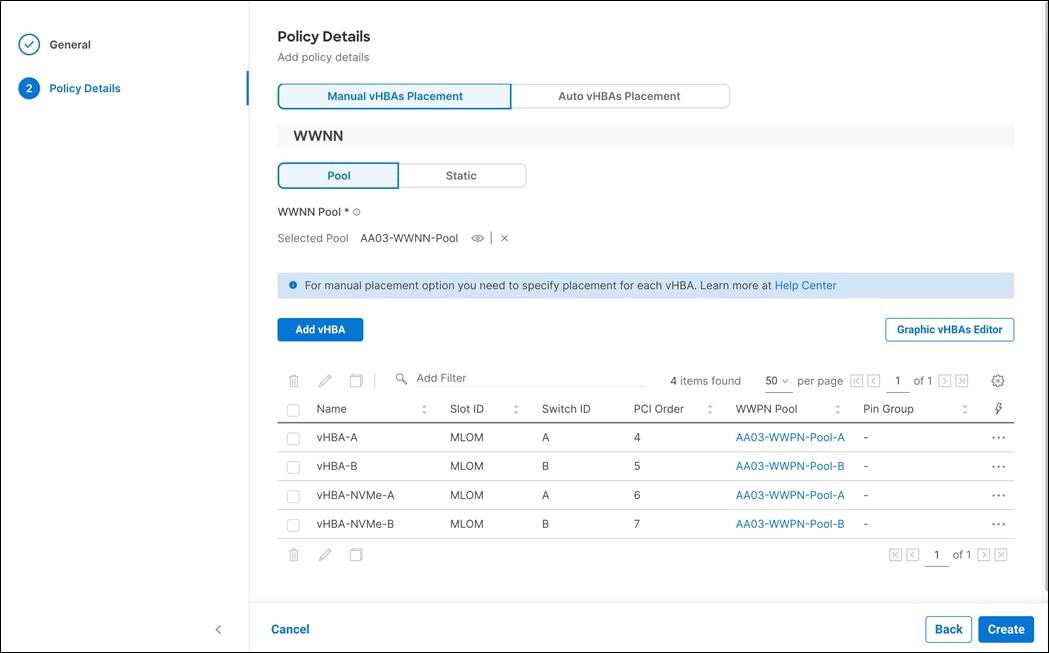Select the Static option for WWNN
1049x653 pixels.
click(x=462, y=175)
